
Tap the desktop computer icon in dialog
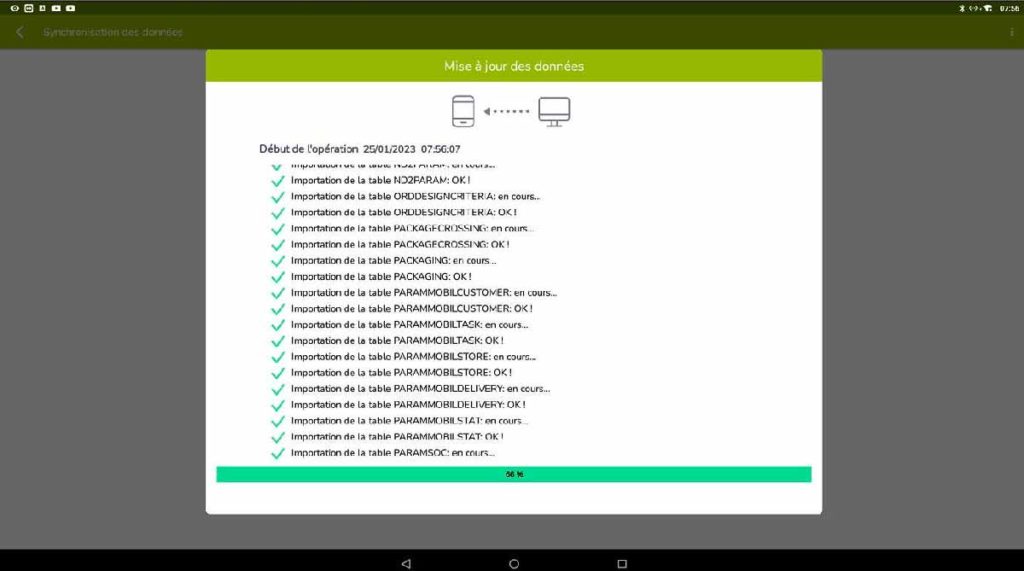point(554,112)
